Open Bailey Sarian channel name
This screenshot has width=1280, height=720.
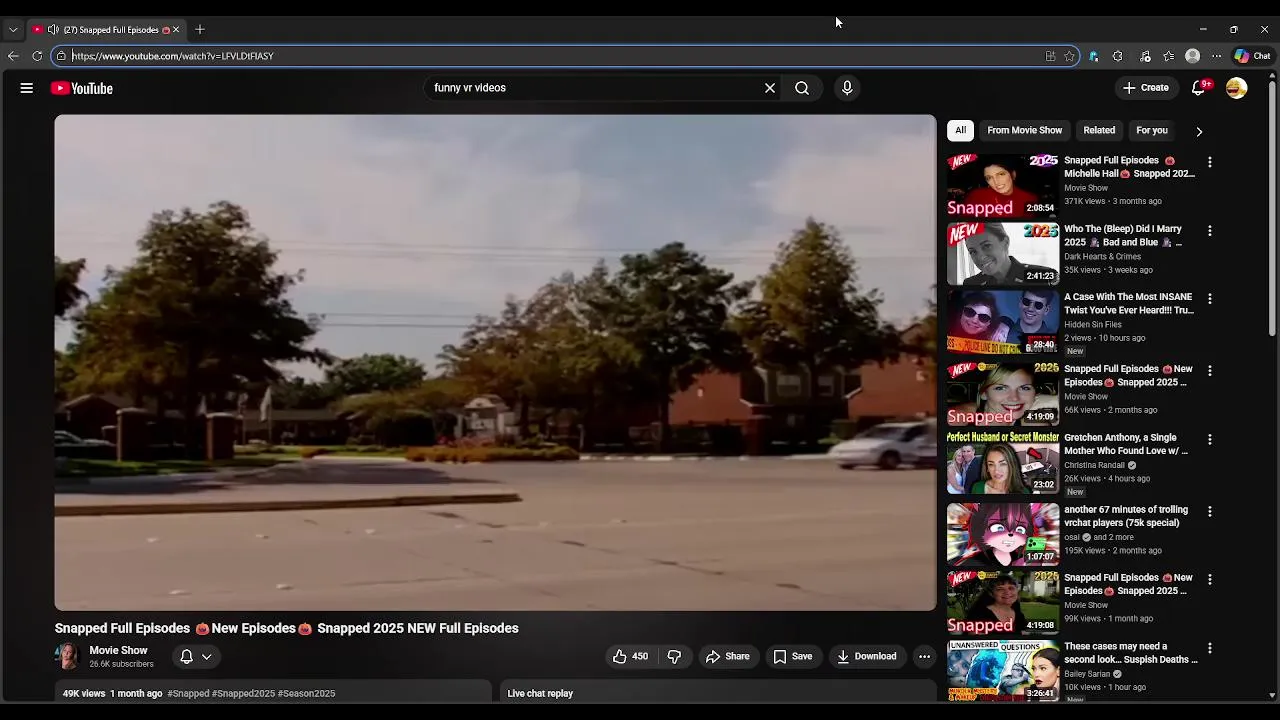[1087, 674]
